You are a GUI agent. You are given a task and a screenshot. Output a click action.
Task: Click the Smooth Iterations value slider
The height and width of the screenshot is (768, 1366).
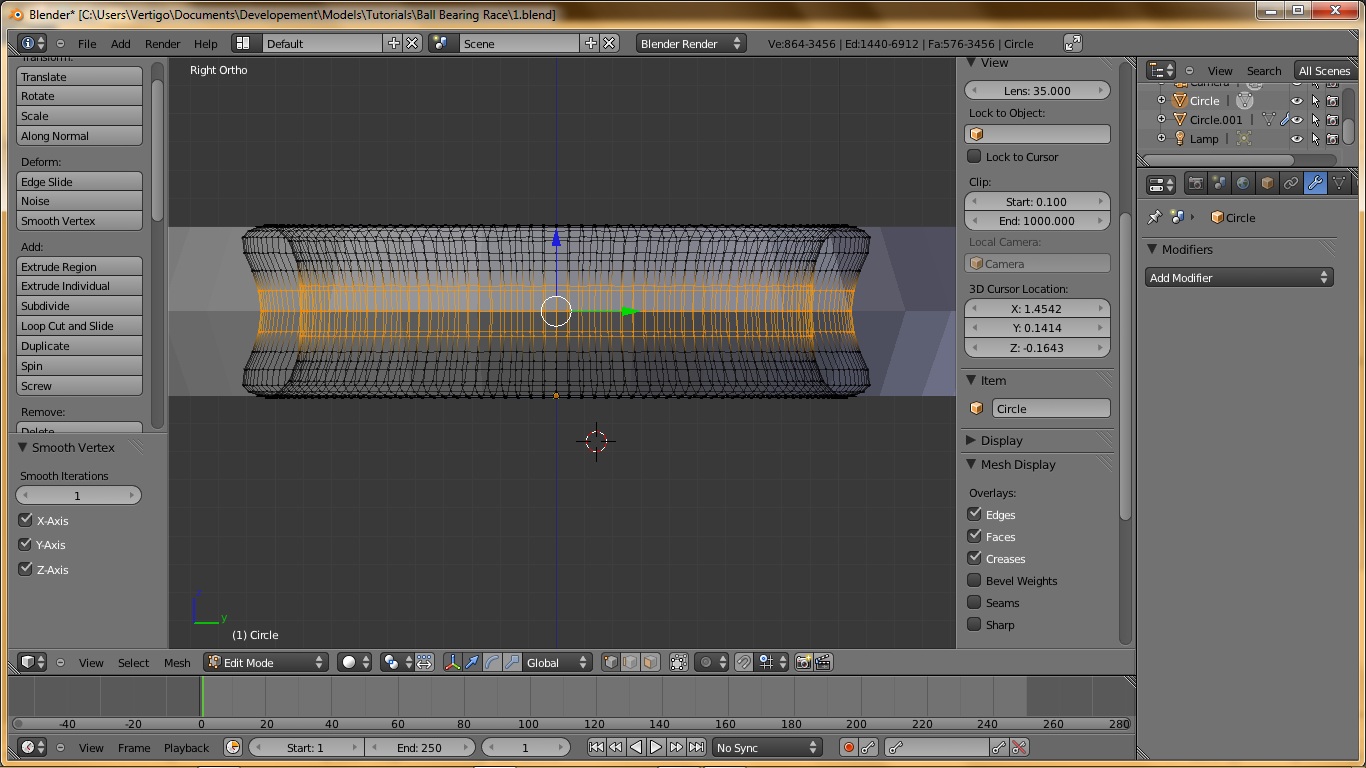(x=78, y=495)
